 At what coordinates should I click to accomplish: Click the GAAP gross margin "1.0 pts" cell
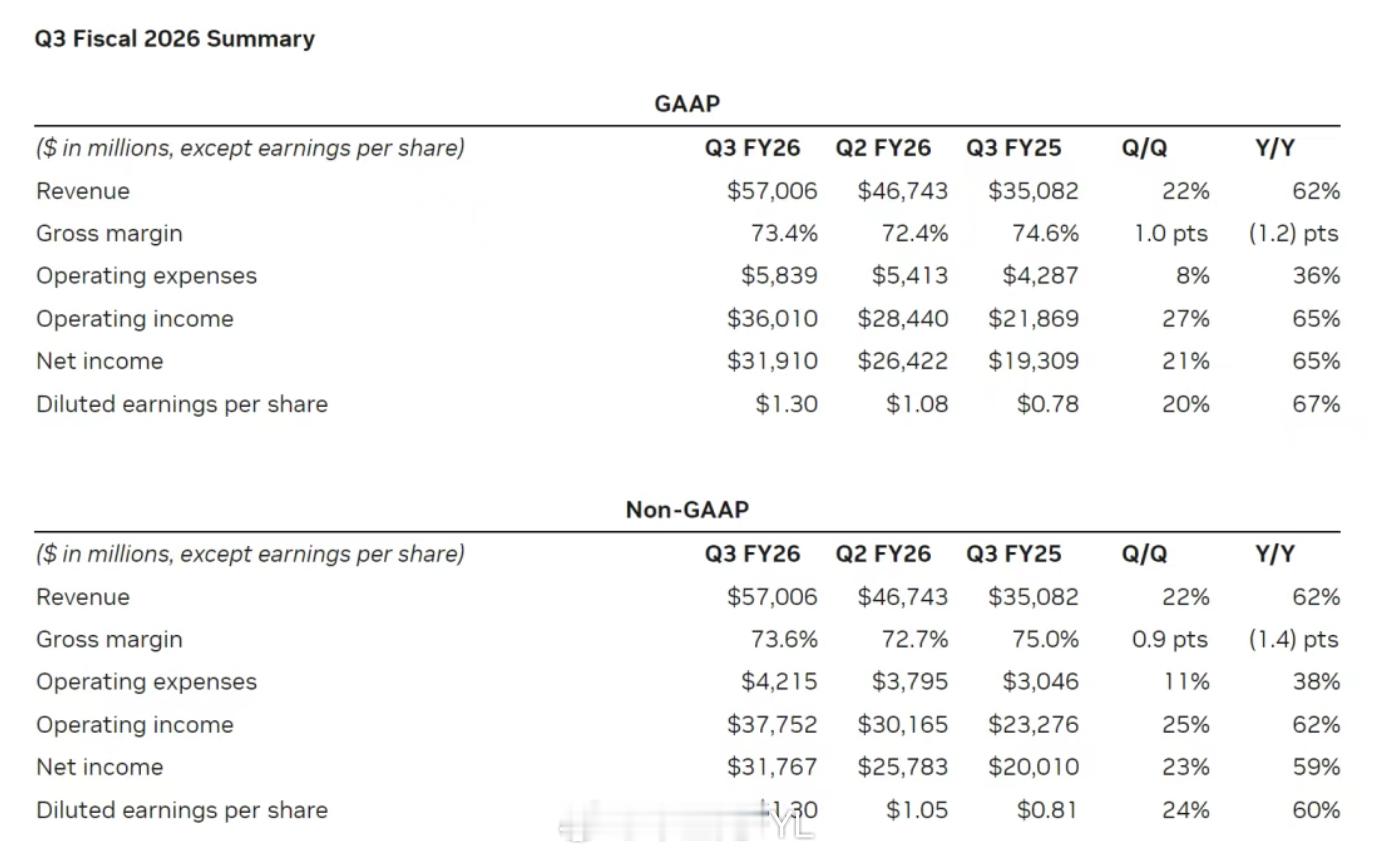(1170, 234)
